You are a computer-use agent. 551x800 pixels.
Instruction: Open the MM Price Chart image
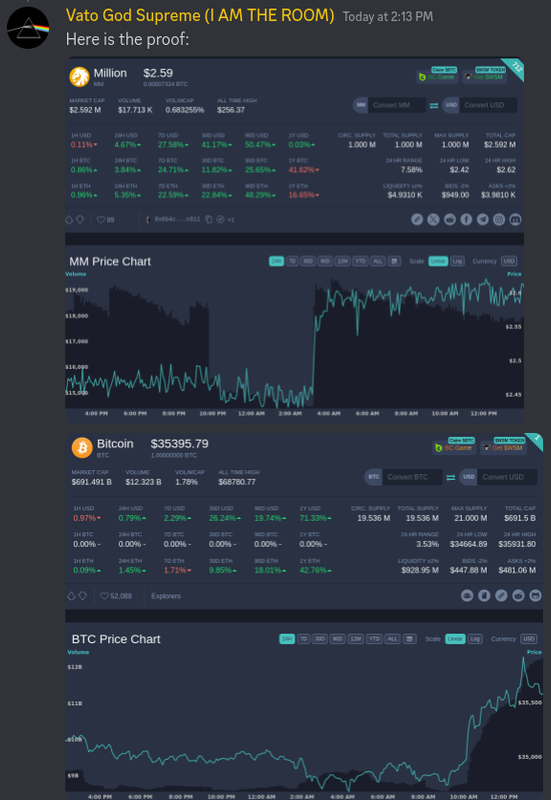[294, 240]
